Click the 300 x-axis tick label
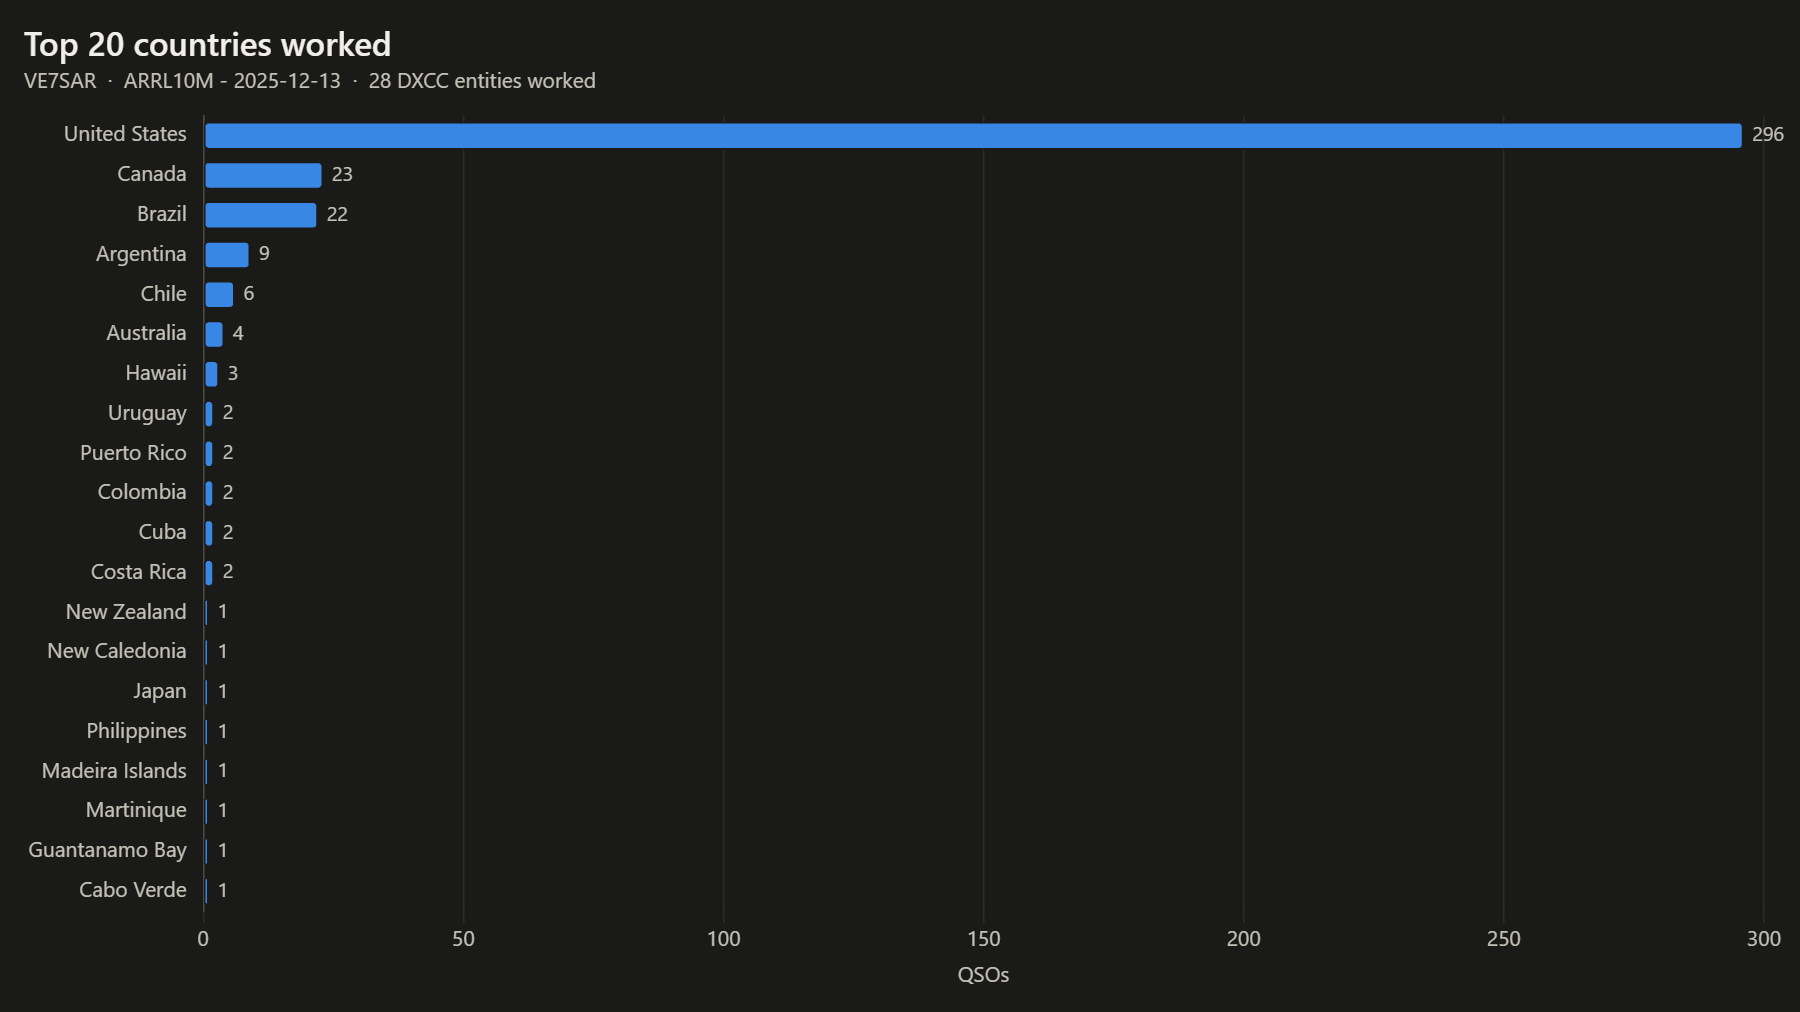Screen dimensions: 1800x1012 point(1764,939)
